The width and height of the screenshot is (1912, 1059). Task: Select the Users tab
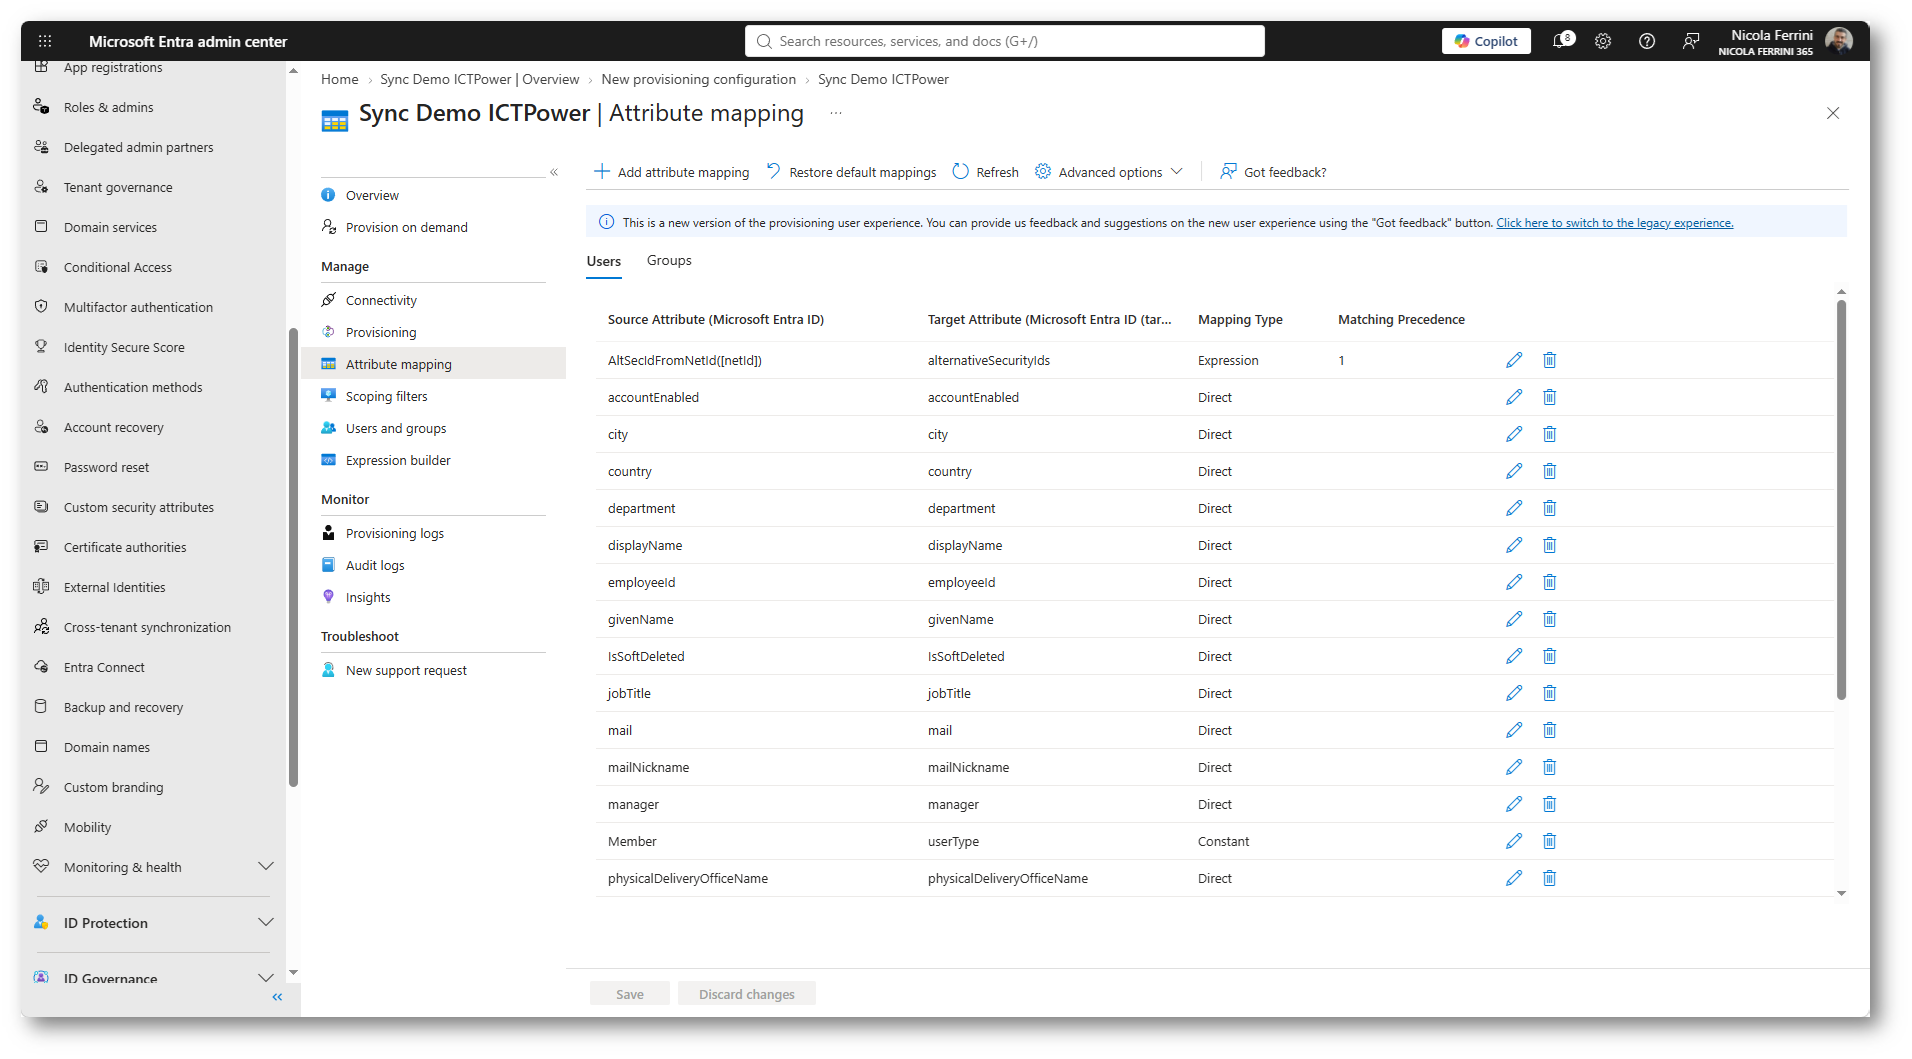click(604, 261)
